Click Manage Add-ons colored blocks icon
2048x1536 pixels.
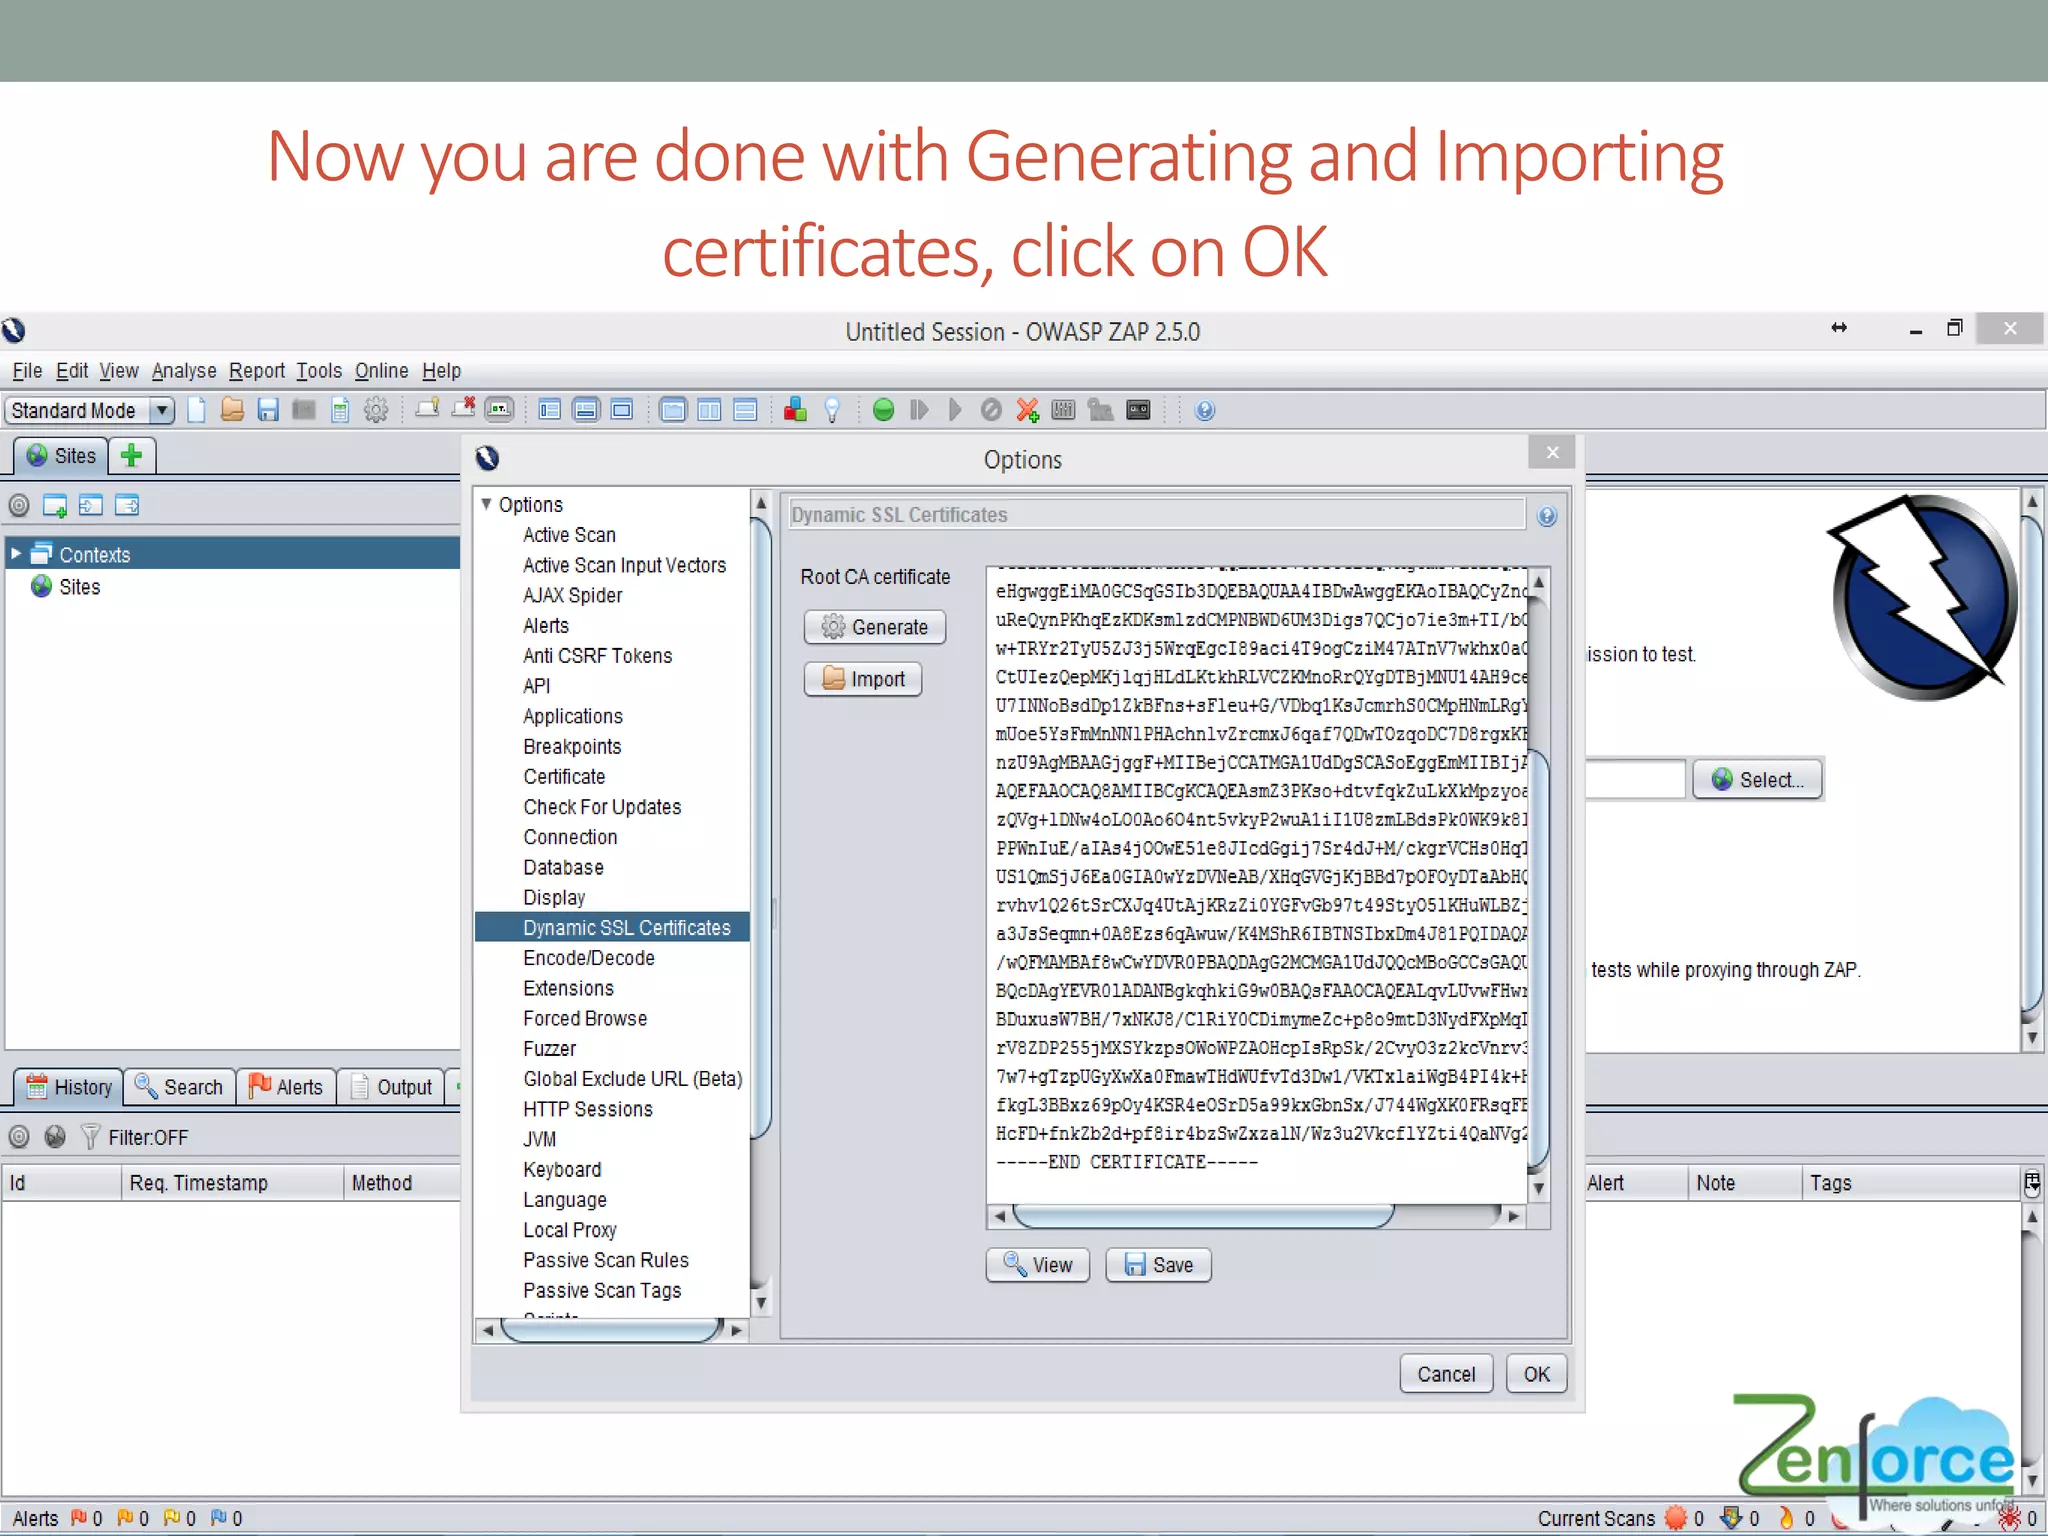(x=795, y=410)
